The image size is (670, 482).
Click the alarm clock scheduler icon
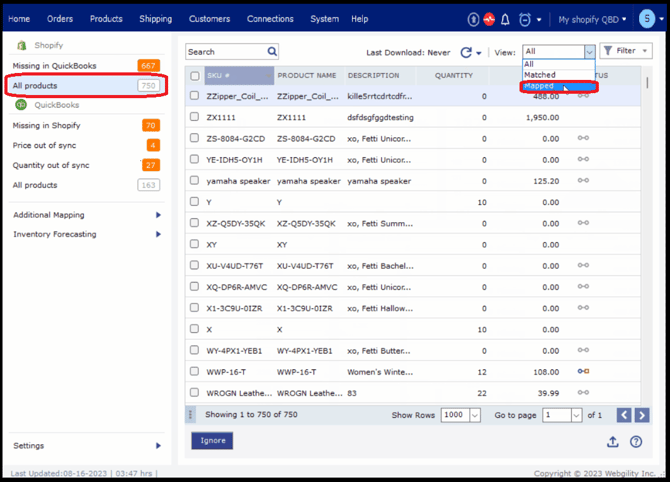pyautogui.click(x=524, y=19)
